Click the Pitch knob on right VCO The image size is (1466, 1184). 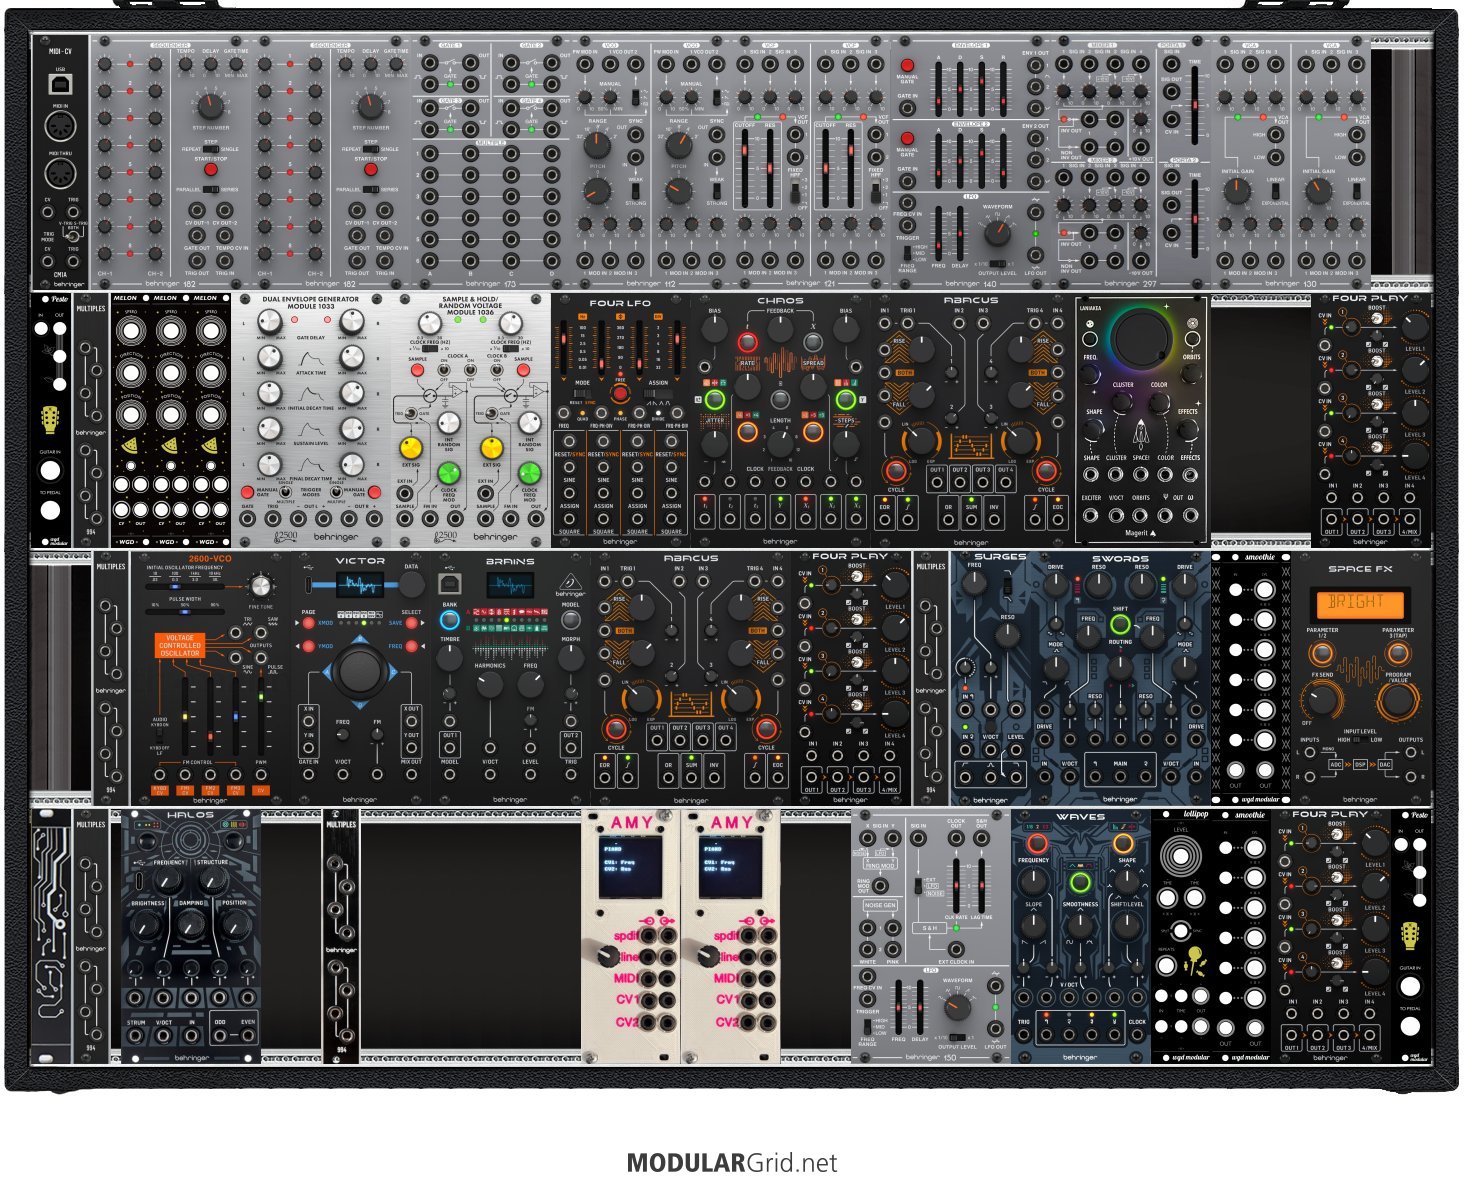(x=678, y=190)
